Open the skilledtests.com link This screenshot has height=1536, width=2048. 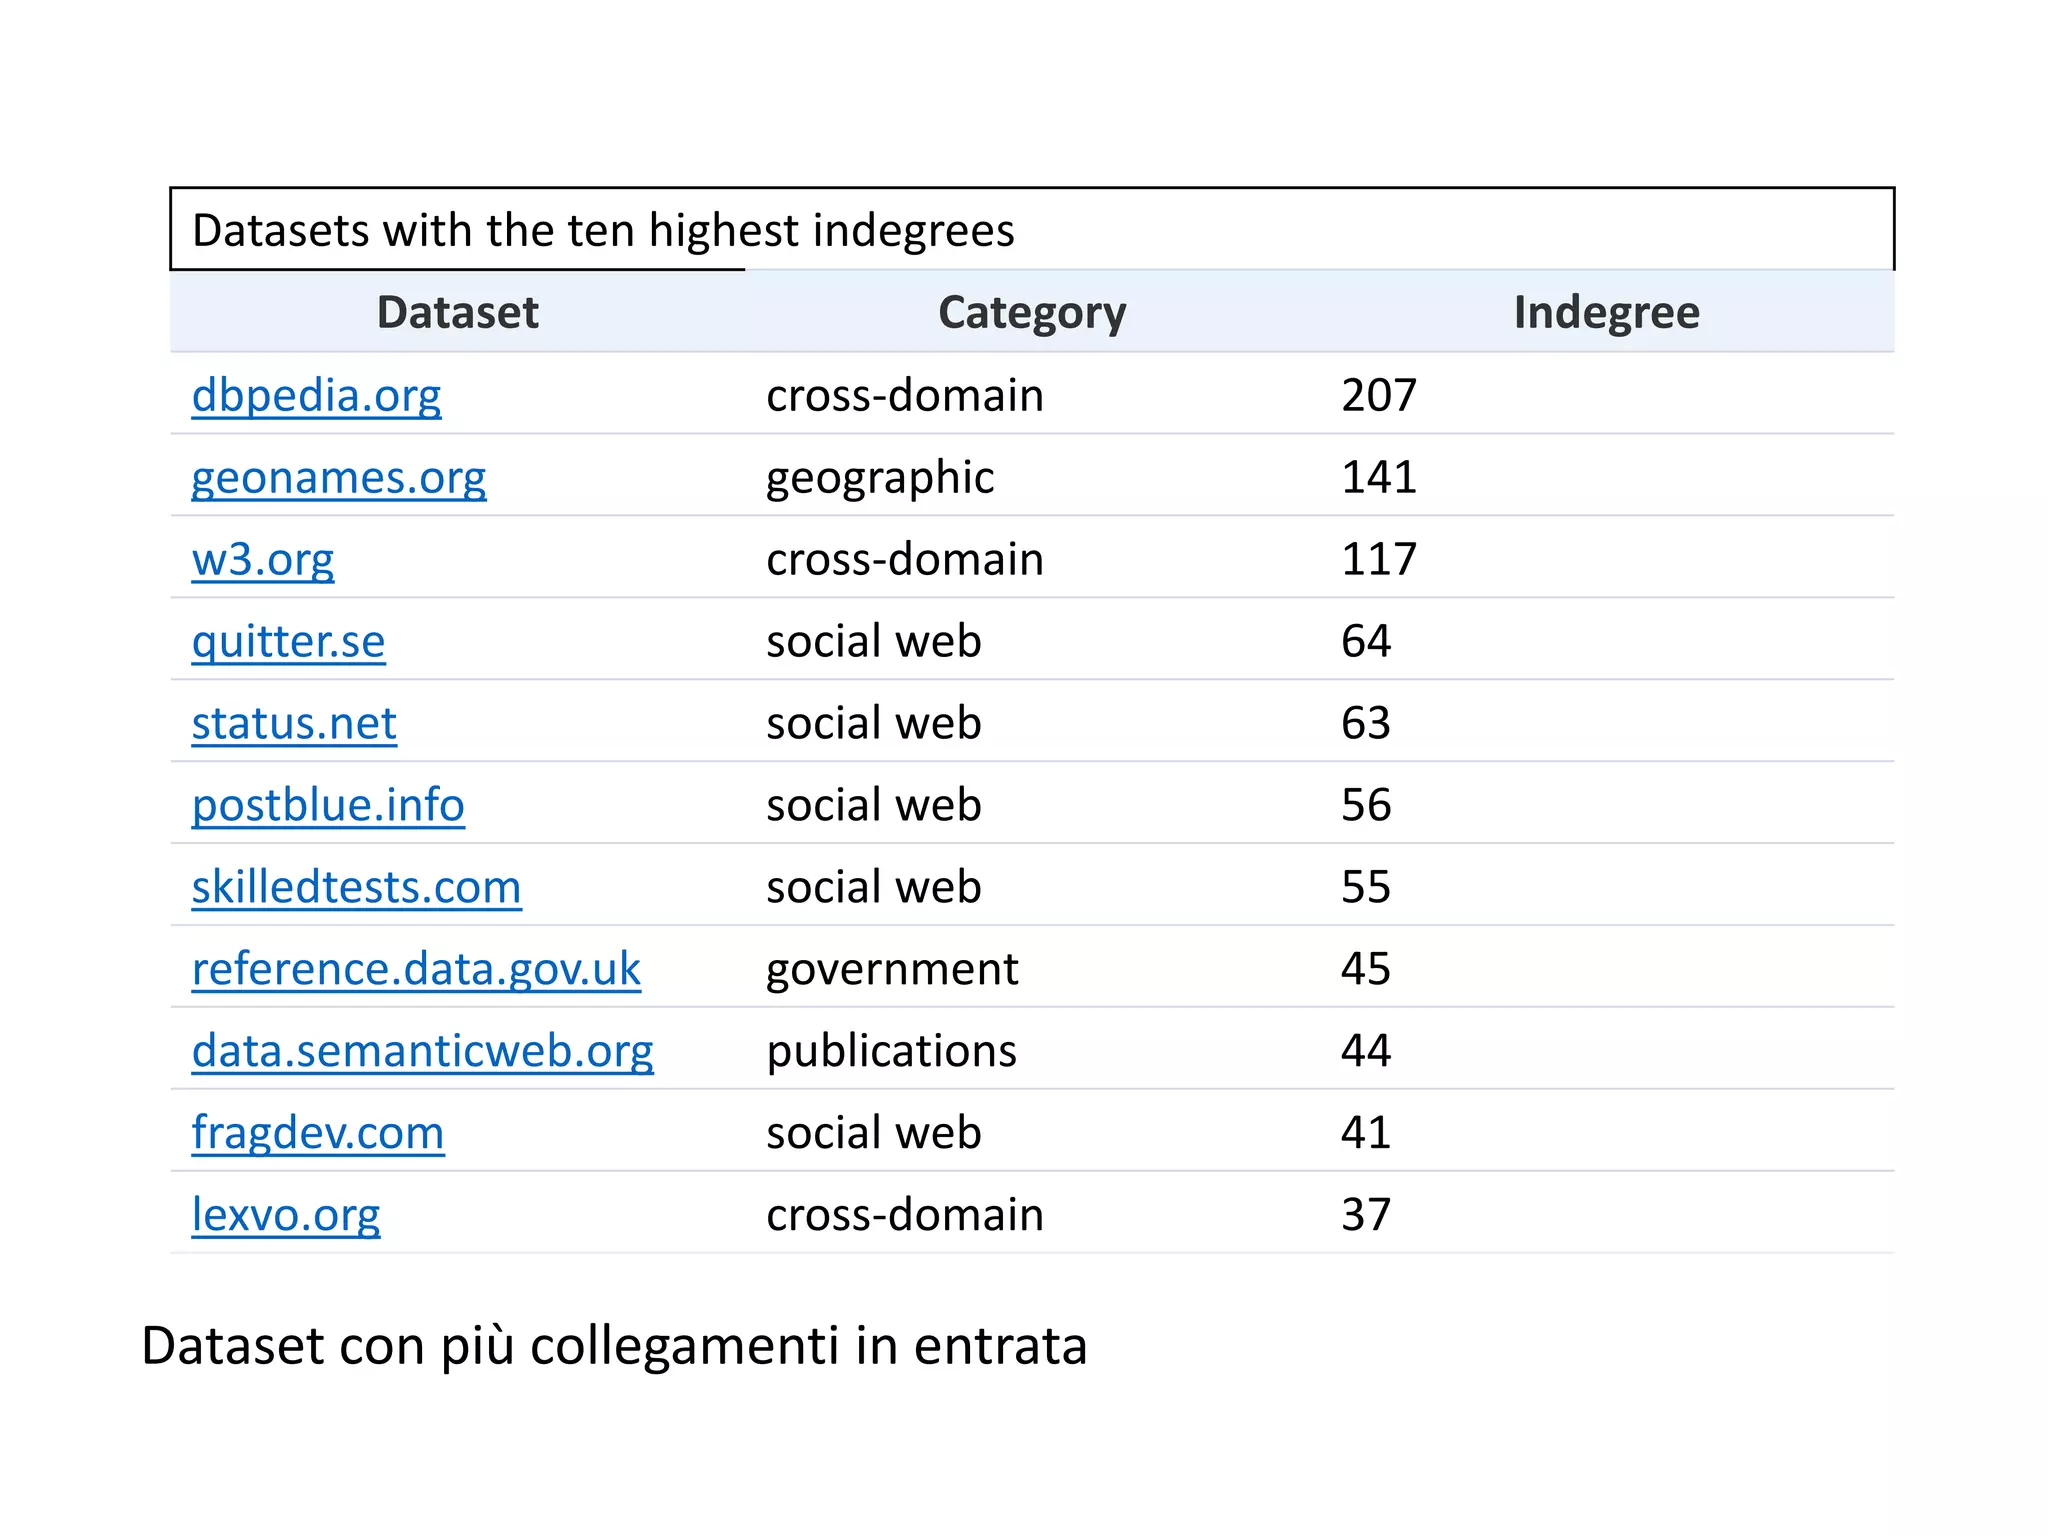click(x=356, y=888)
